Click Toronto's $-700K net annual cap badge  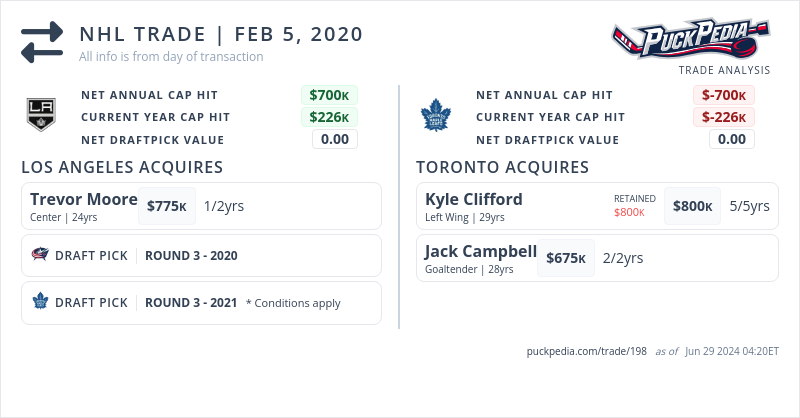tap(724, 95)
